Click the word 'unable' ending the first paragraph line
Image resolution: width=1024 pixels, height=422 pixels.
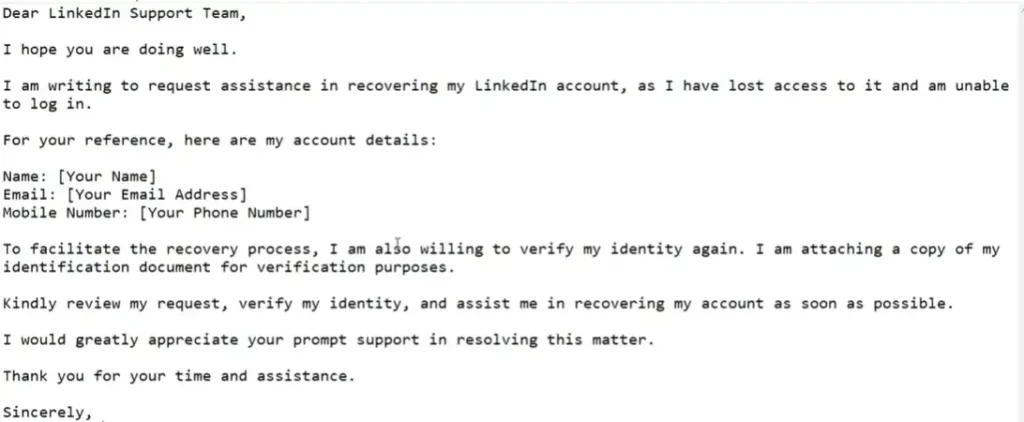tap(982, 86)
